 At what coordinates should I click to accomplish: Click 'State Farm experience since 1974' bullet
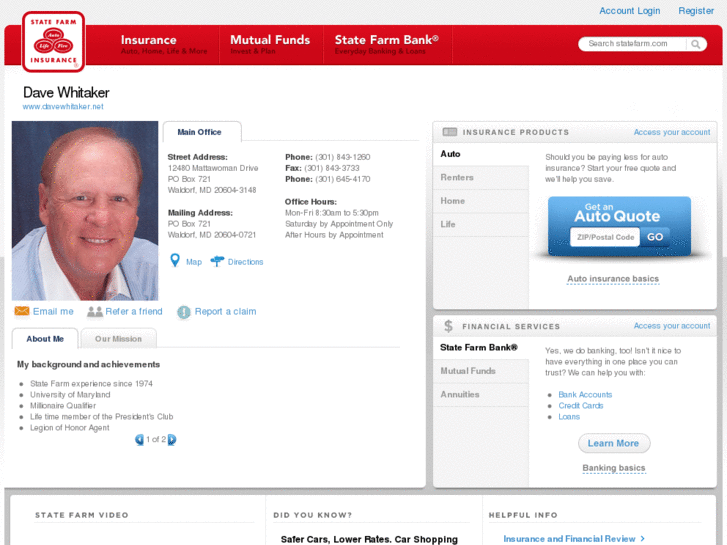click(91, 384)
